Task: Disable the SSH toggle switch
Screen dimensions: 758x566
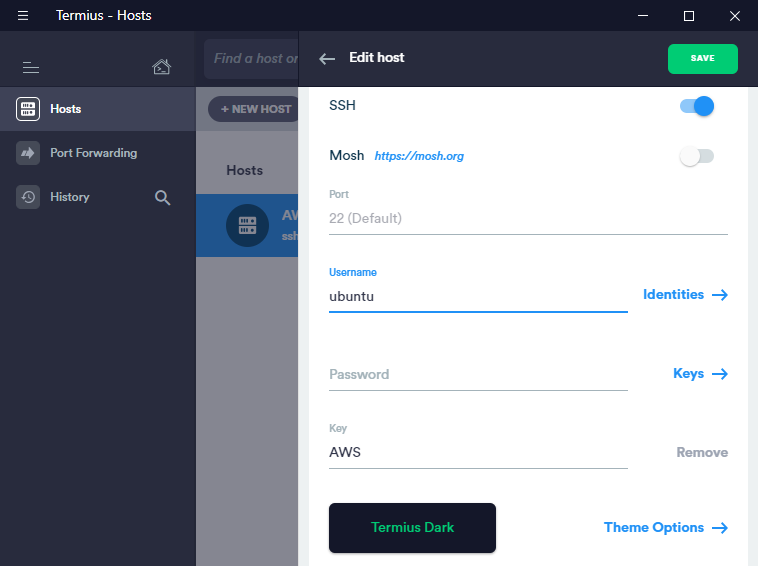Action: point(697,106)
